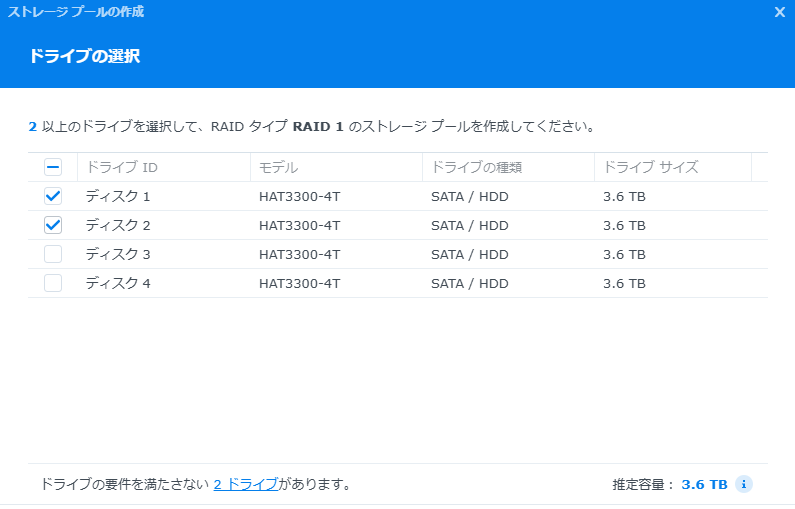Image resolution: width=795 pixels, height=509 pixels.
Task: Uncheck the ディスク 1 checkbox
Action: [53, 196]
